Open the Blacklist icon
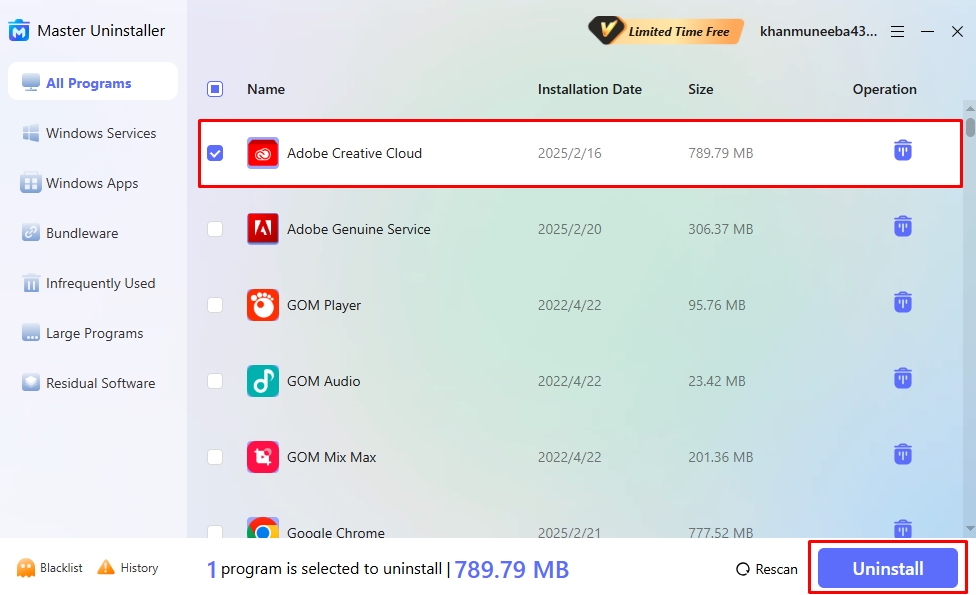This screenshot has height=595, width=976. pos(26,568)
